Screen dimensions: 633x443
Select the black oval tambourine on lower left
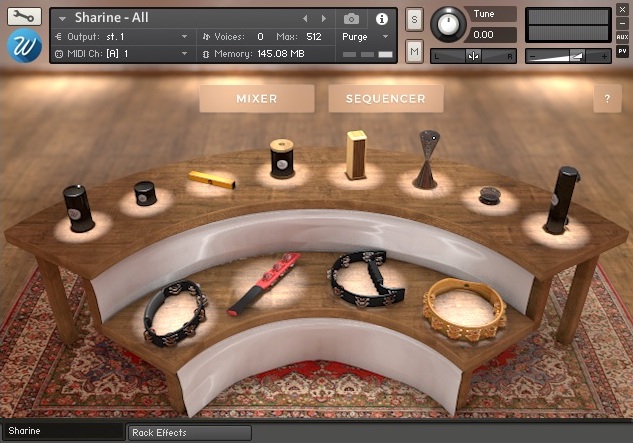pyautogui.click(x=175, y=313)
